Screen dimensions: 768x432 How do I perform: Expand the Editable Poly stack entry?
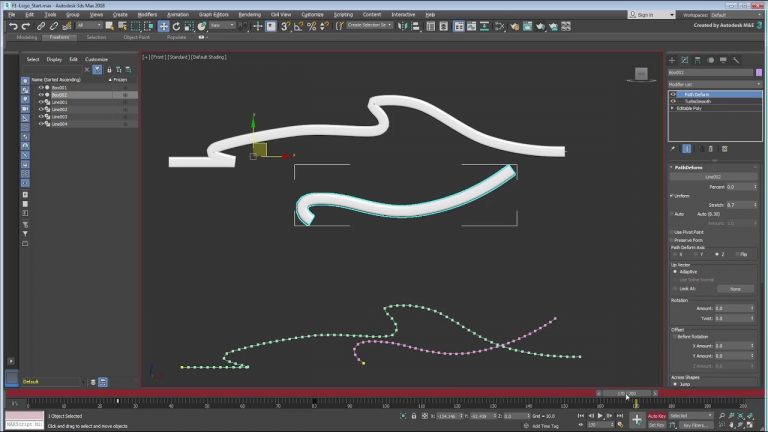(672, 108)
